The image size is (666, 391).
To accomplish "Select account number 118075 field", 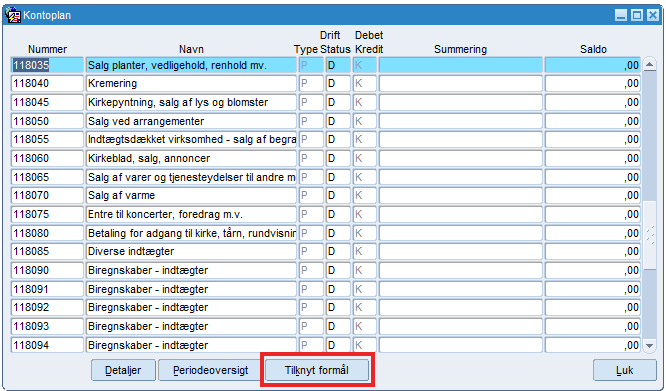I will (x=47, y=214).
